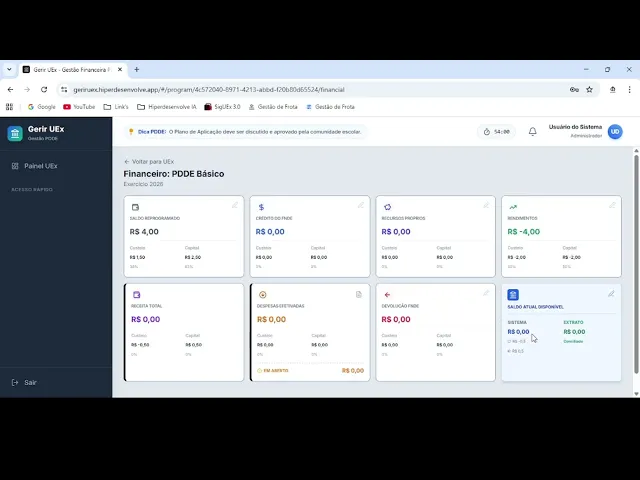The width and height of the screenshot is (640, 480).
Task: Click the wallet icon on Saldo Reprogramado
Action: tap(136, 207)
